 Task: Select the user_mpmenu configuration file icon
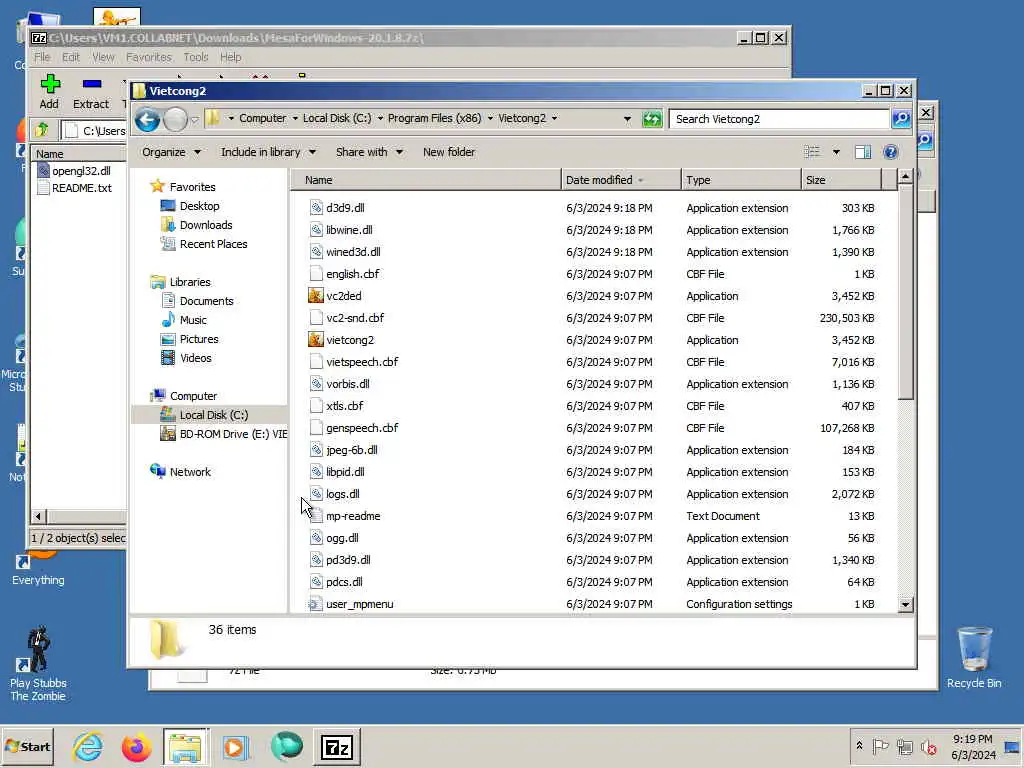(x=315, y=604)
